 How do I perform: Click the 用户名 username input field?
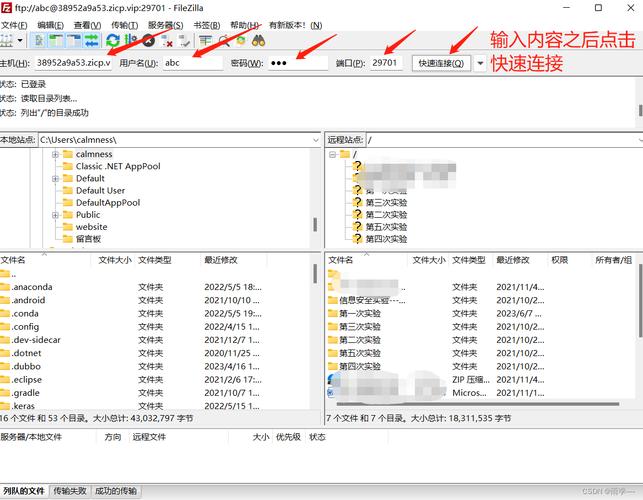(193, 63)
